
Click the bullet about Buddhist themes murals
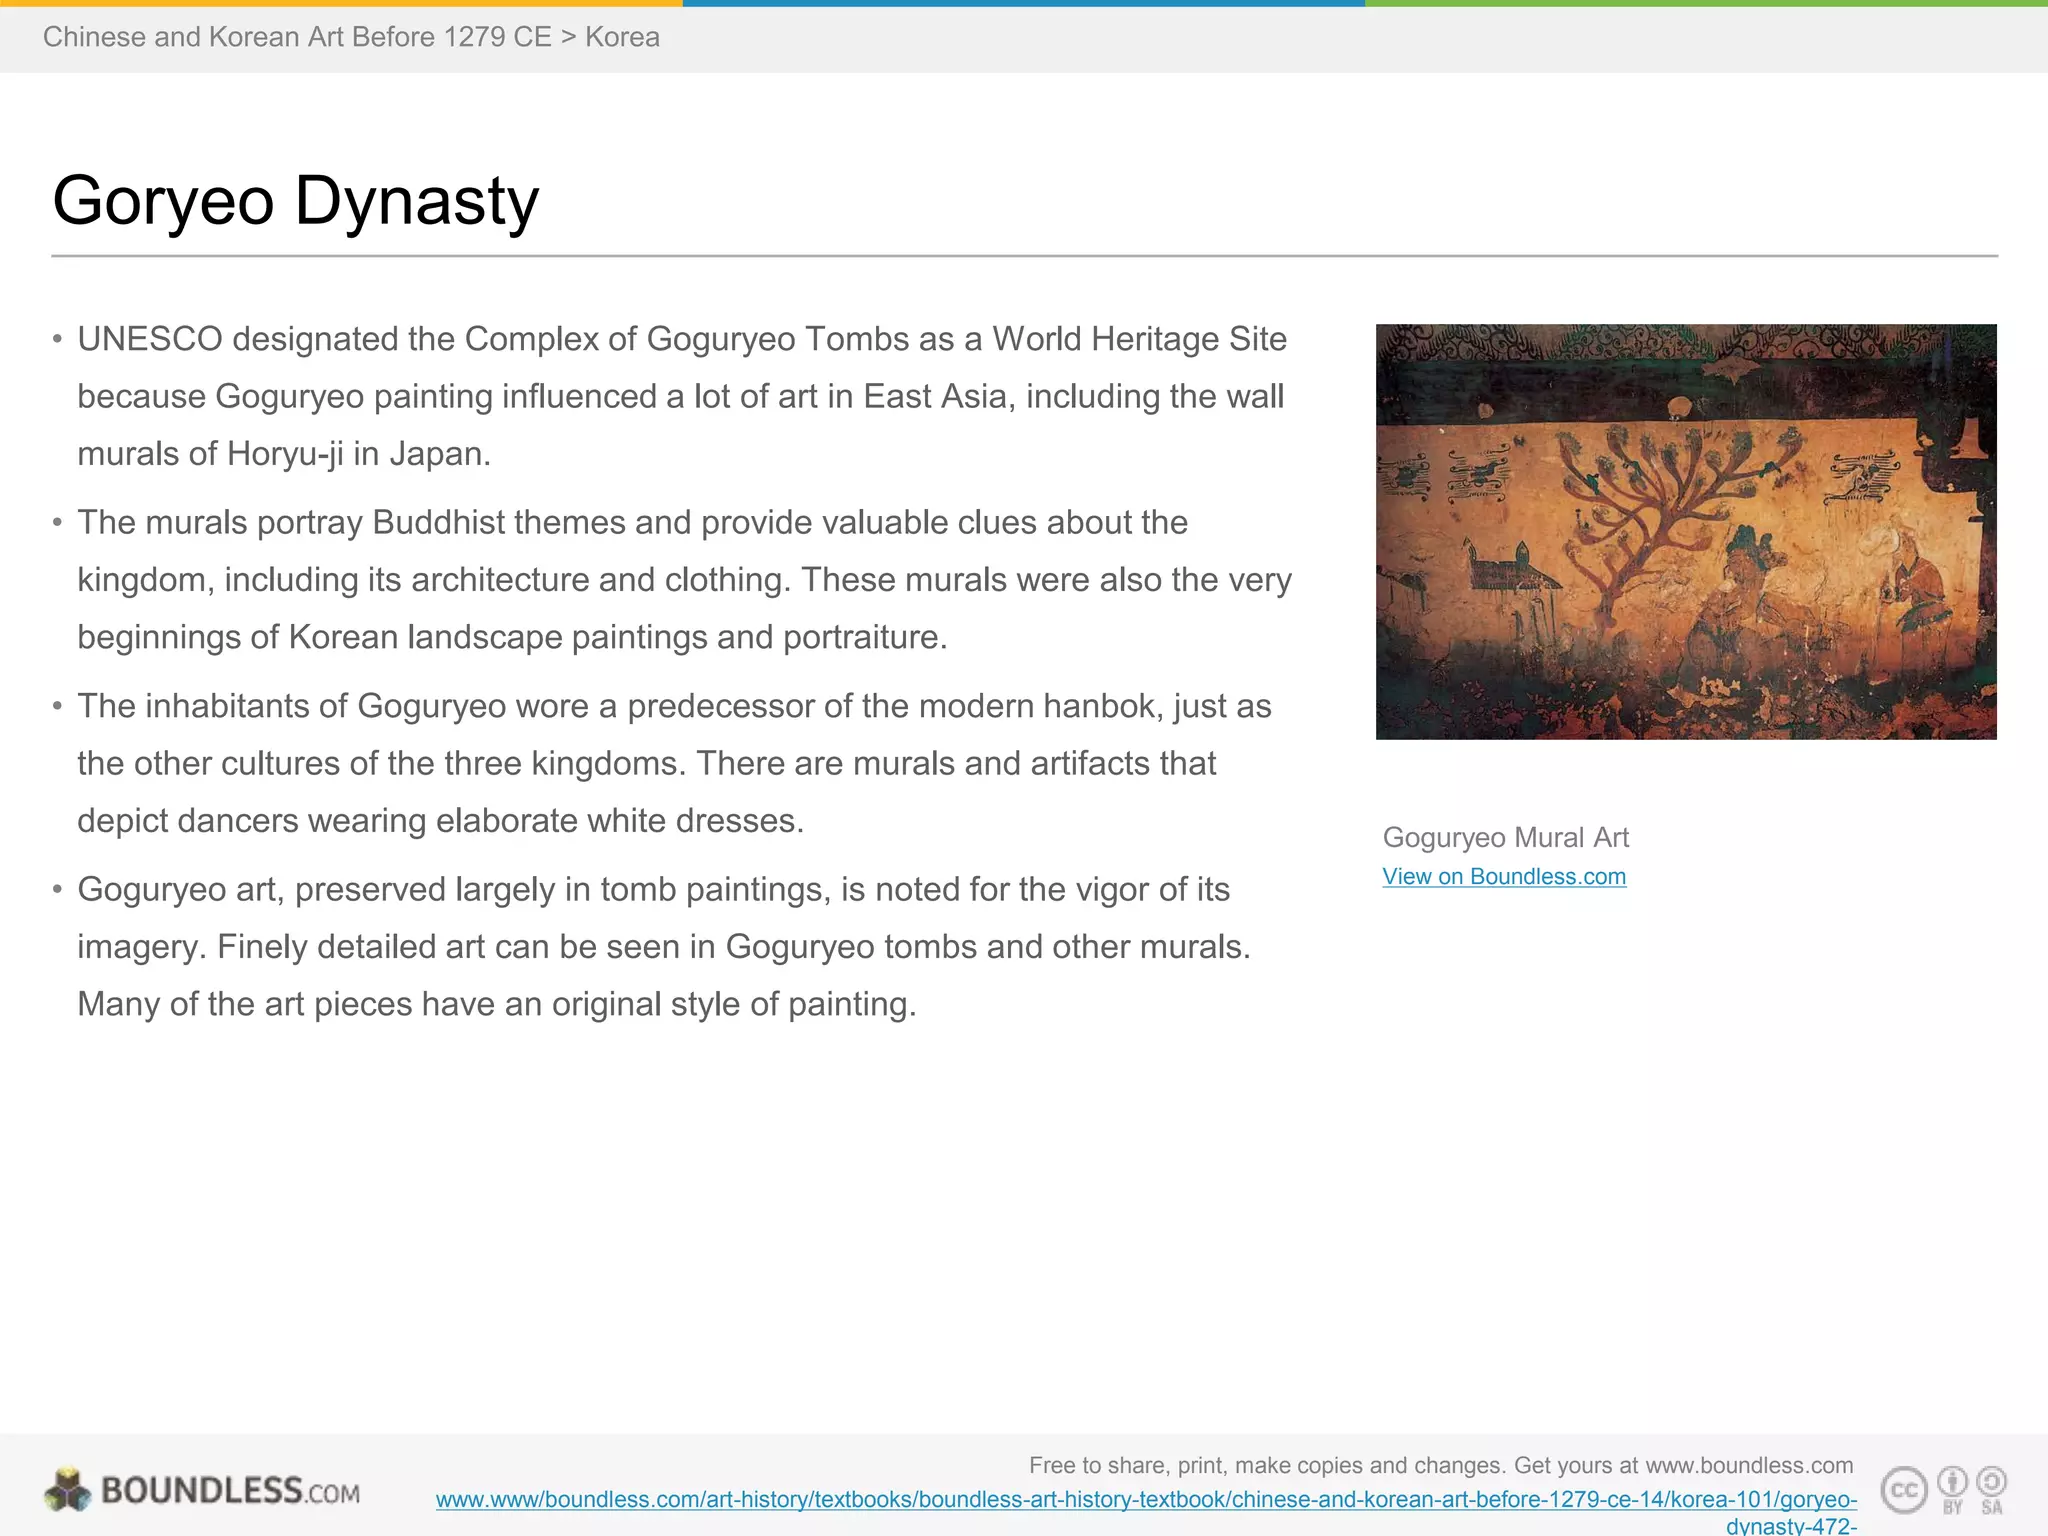pos(684,580)
